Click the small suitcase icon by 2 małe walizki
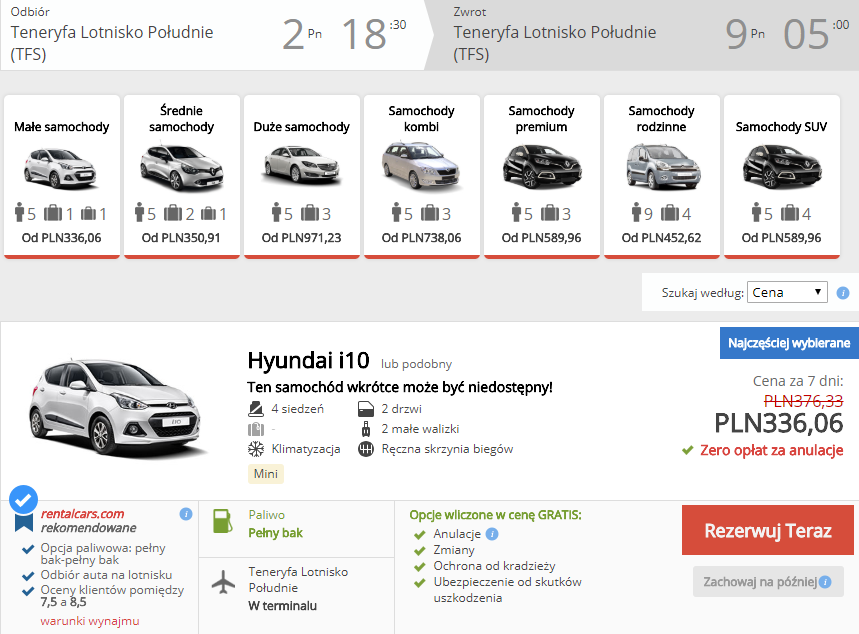The image size is (859, 634). pyautogui.click(x=366, y=429)
